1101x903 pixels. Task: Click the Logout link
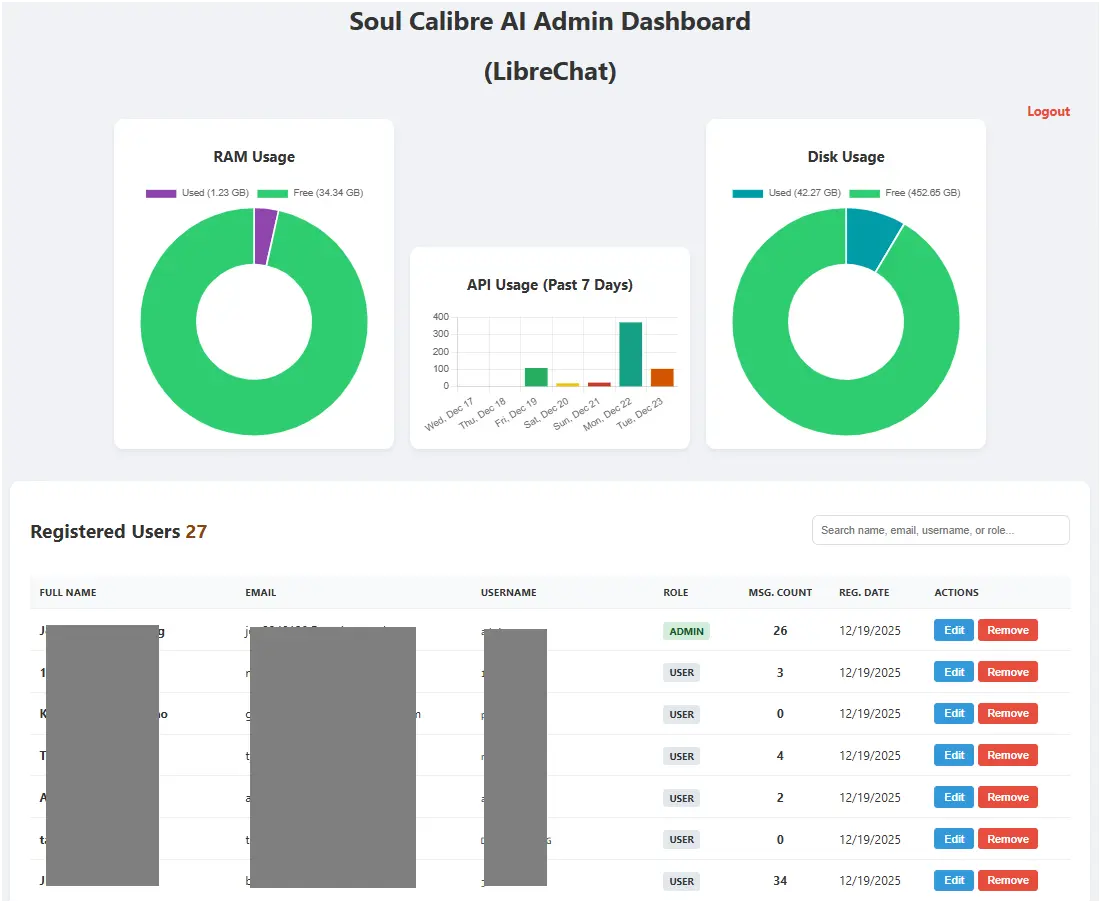tap(1048, 112)
